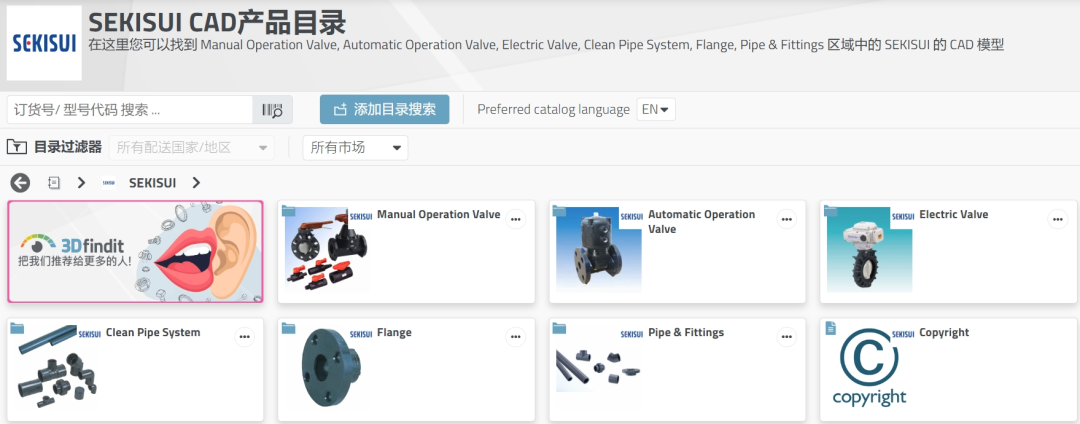The width and height of the screenshot is (1080, 424).
Task: Click the Flange folder icon
Action: [288, 328]
